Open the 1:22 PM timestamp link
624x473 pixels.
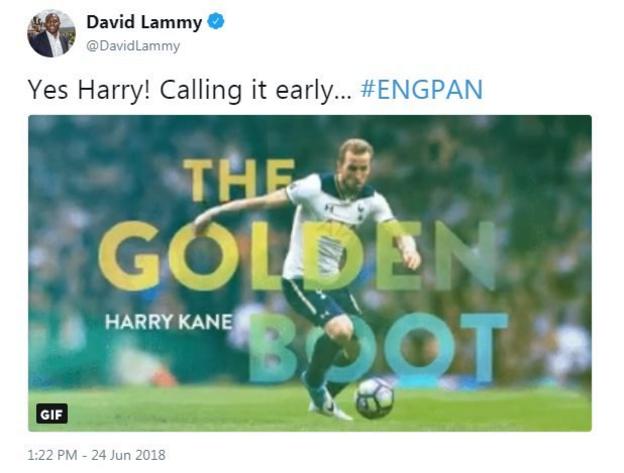pos(52,455)
